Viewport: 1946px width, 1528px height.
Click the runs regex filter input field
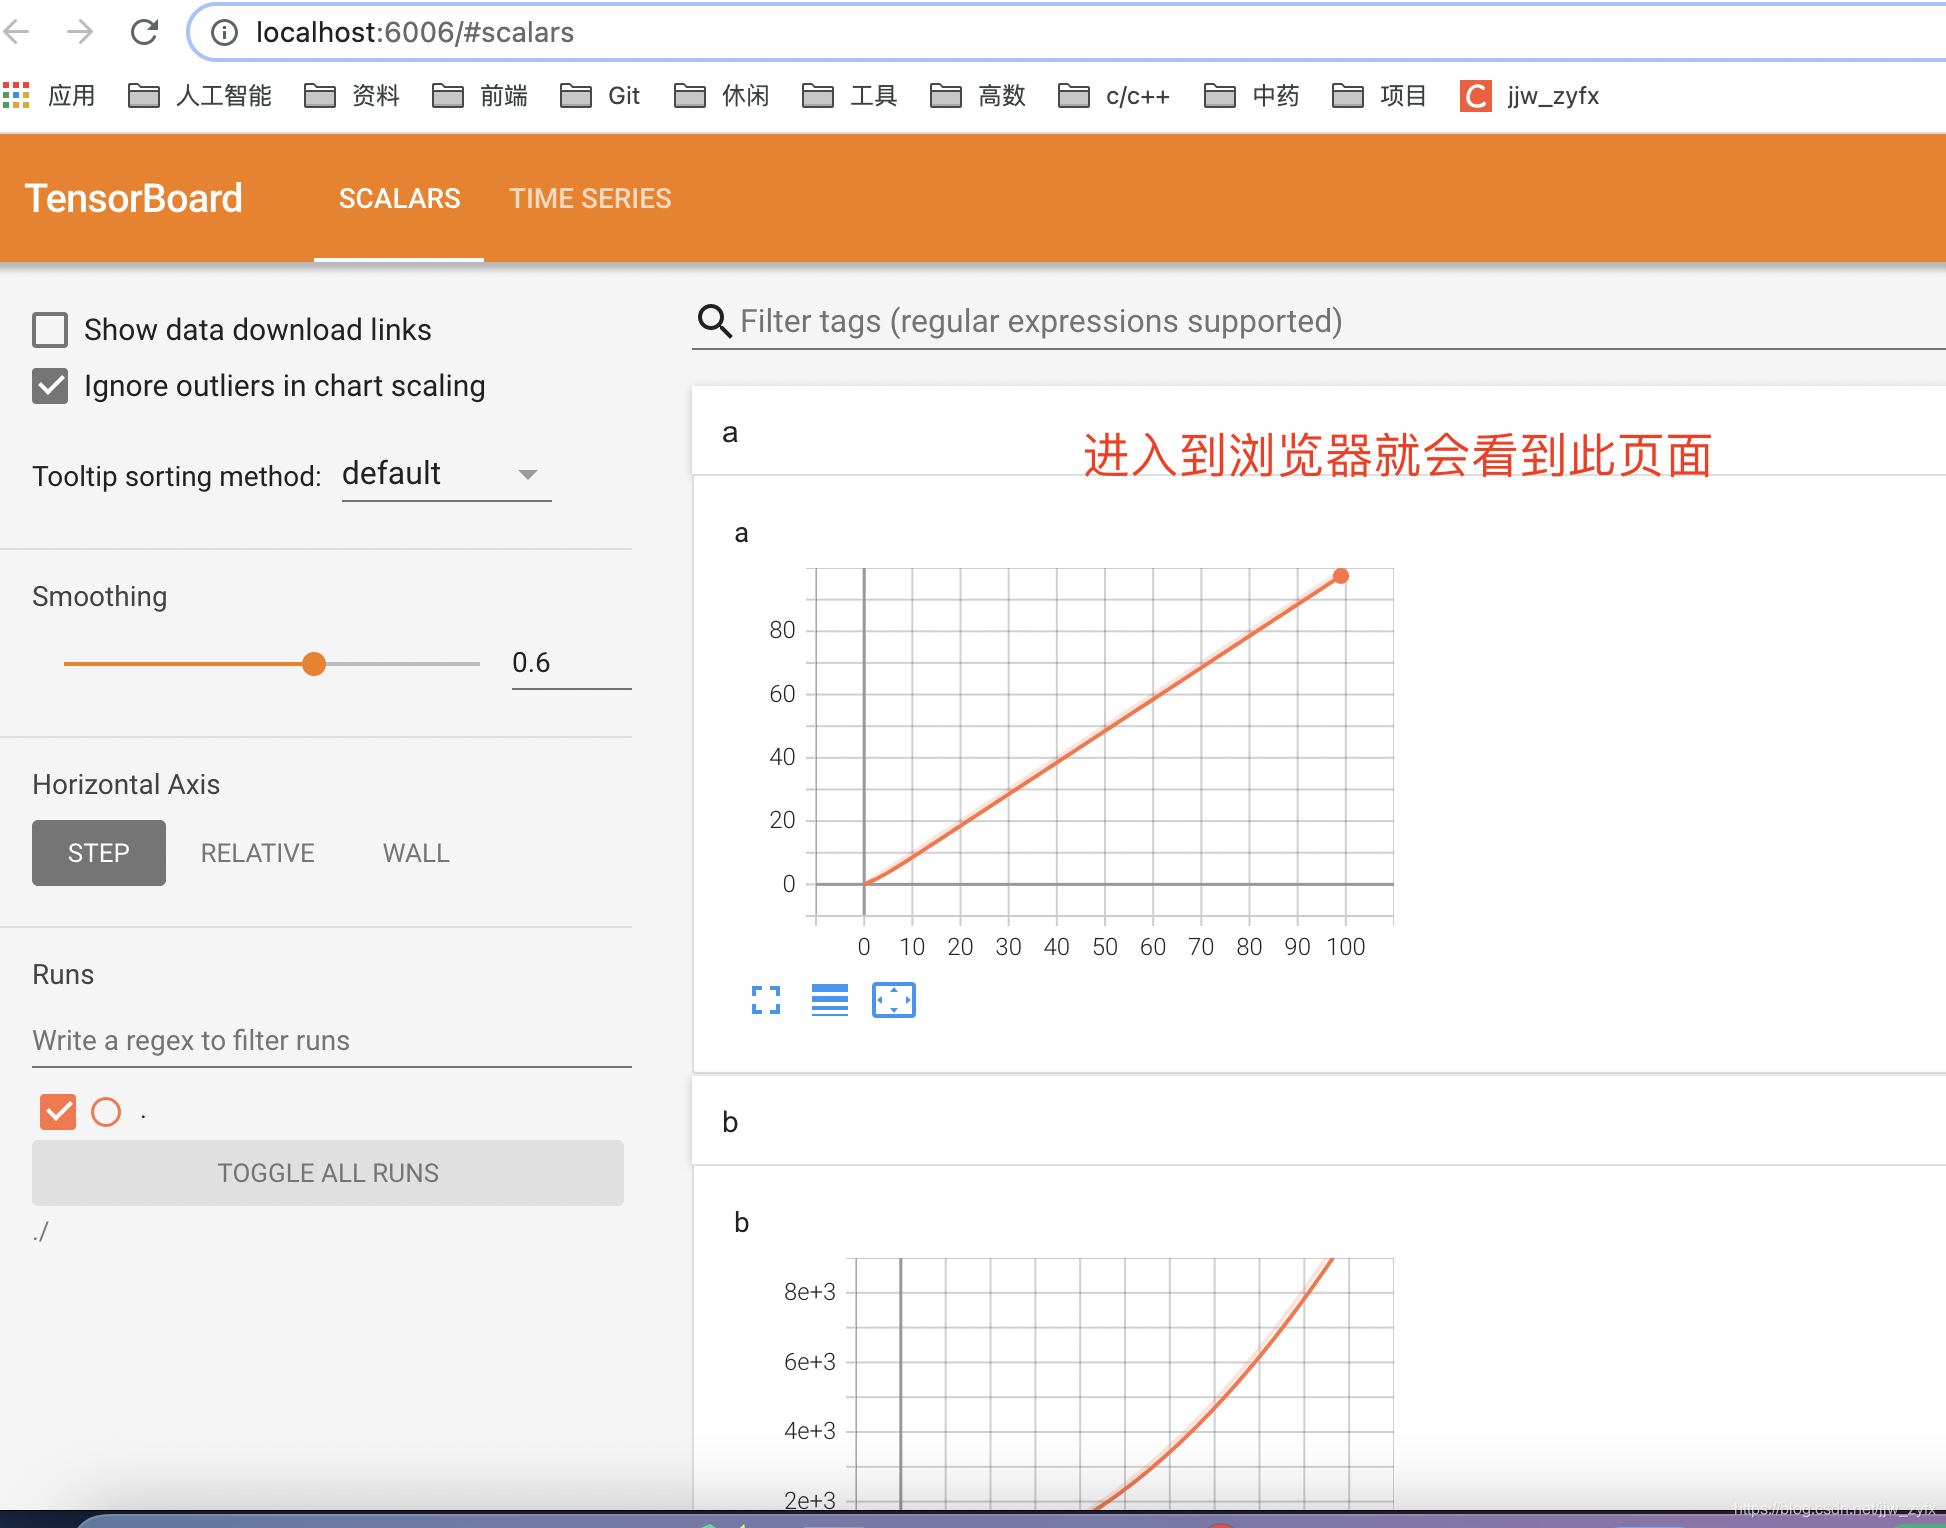coord(330,1040)
